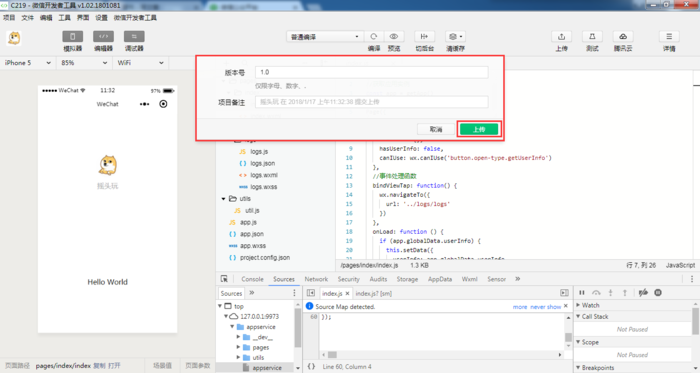Click the Tencent Cloud icon
This screenshot has height=373, width=700.
pos(623,37)
